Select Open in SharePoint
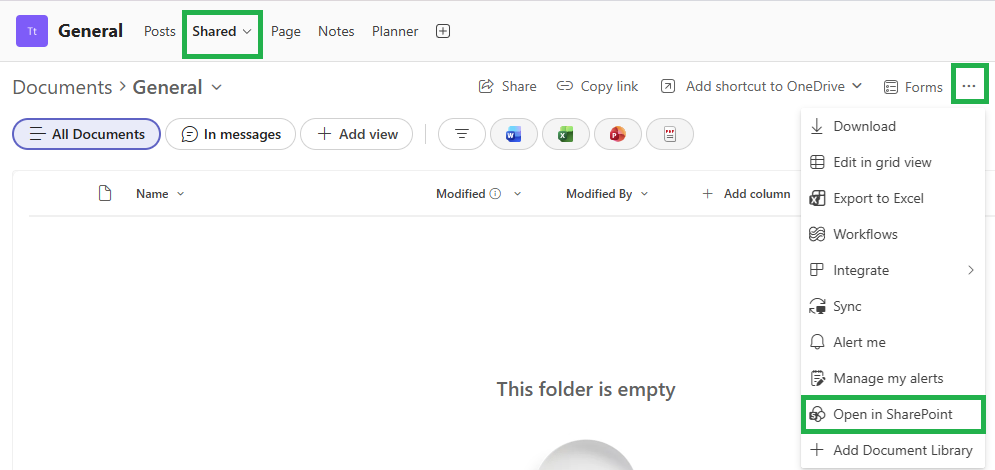This screenshot has height=470, width=995. click(893, 415)
